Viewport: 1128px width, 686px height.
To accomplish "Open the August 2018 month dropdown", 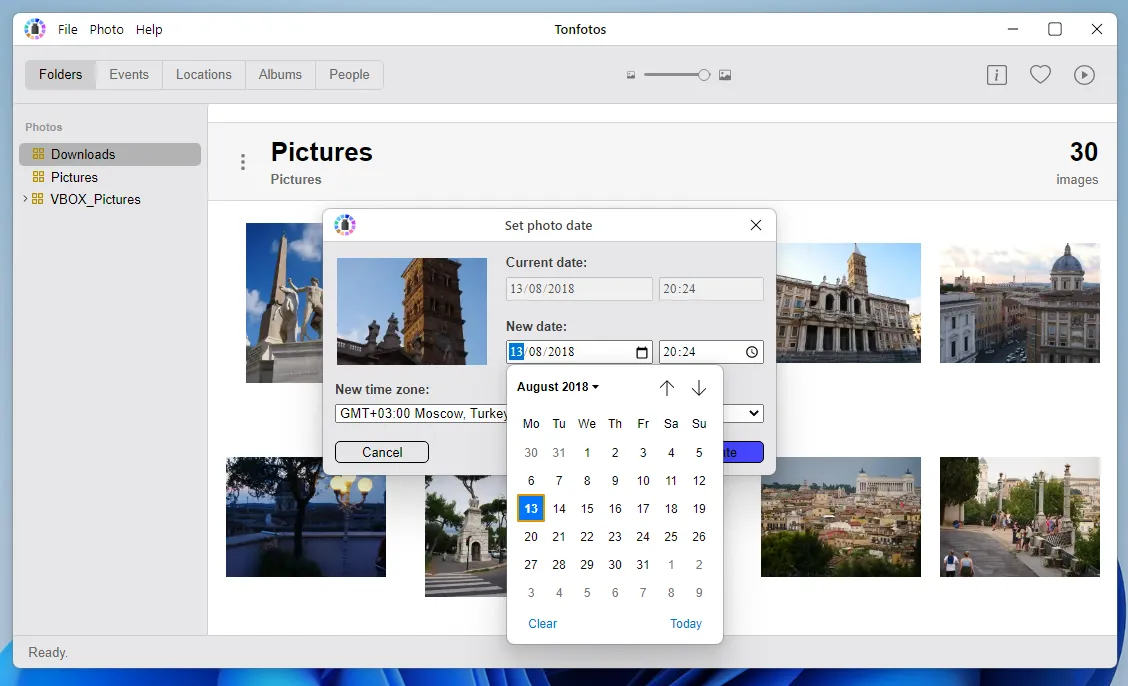I will tap(558, 387).
